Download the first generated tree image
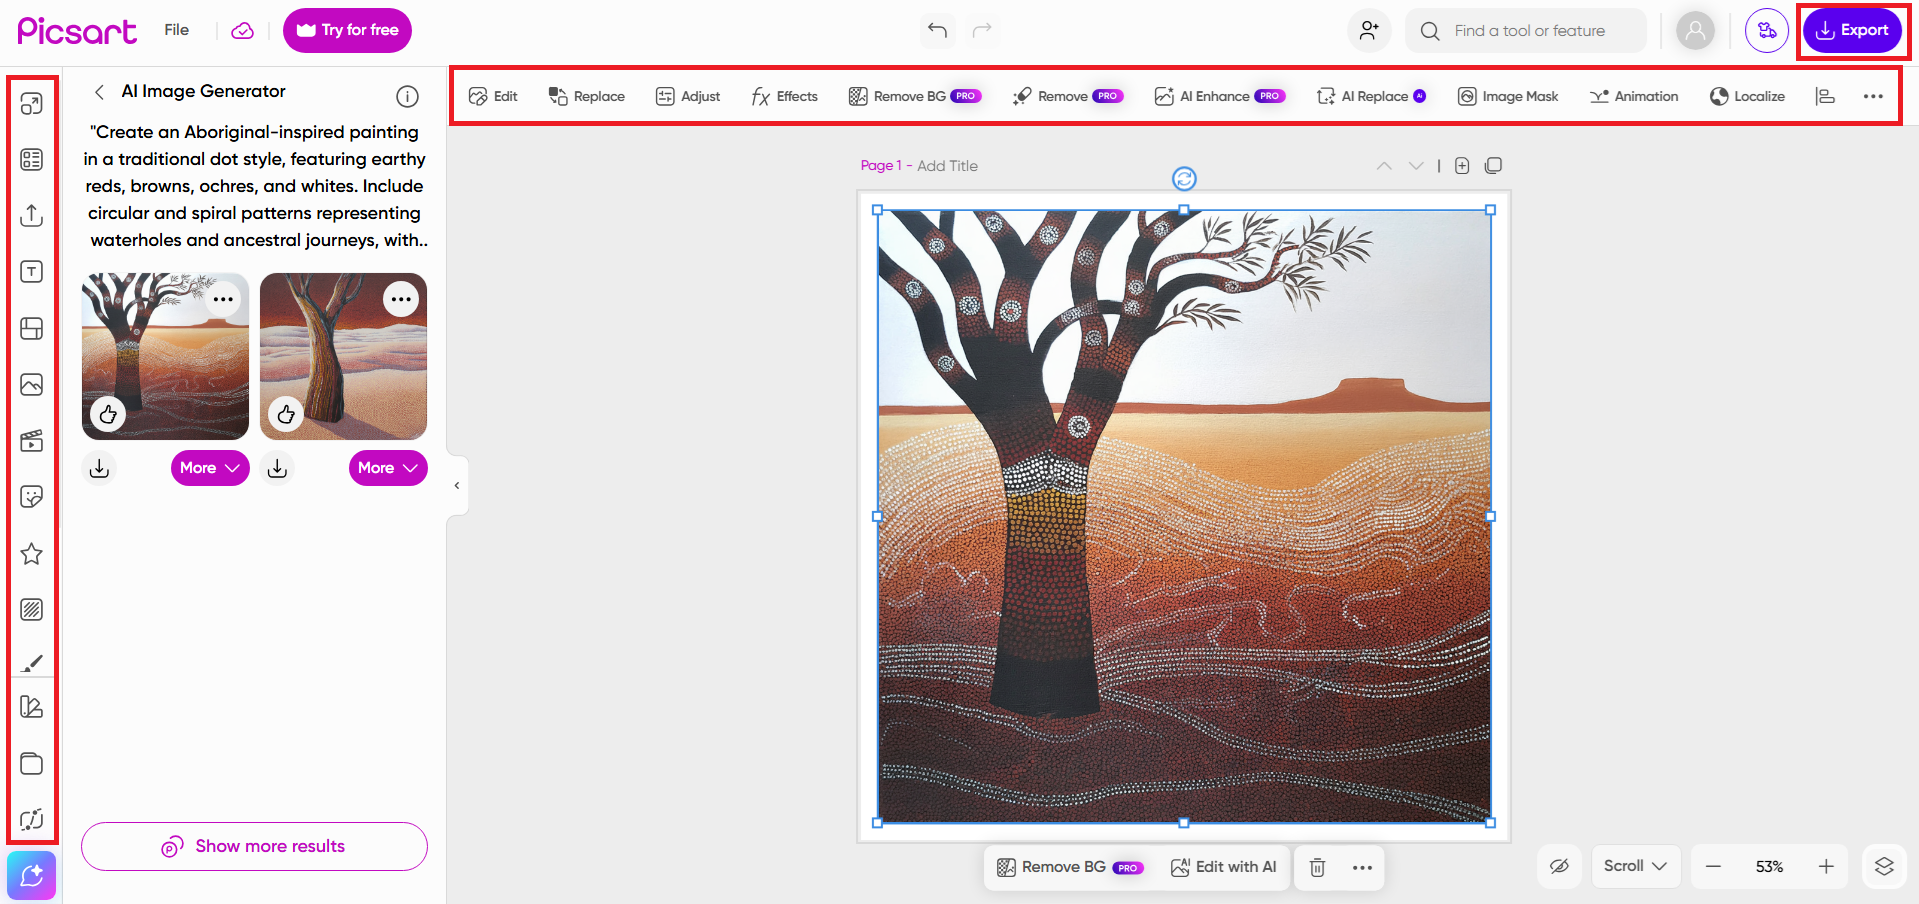This screenshot has height=904, width=1919. (99, 468)
